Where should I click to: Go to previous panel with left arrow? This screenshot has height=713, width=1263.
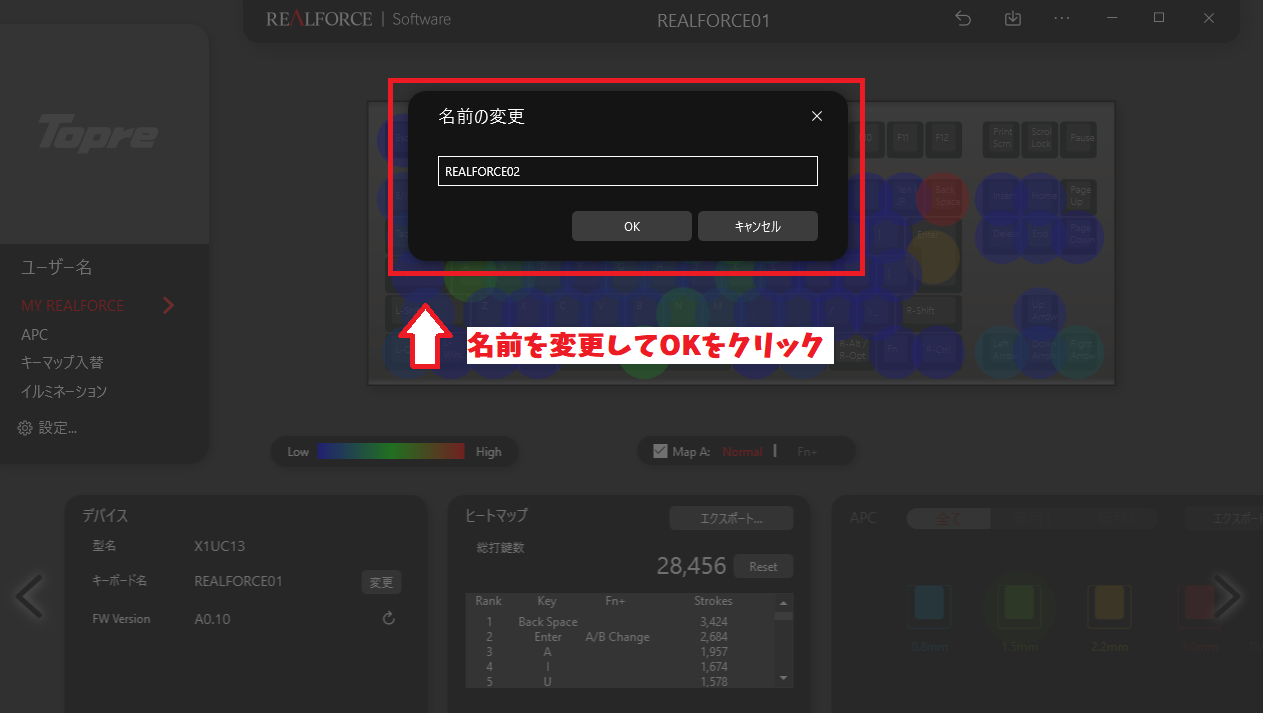pyautogui.click(x=28, y=597)
